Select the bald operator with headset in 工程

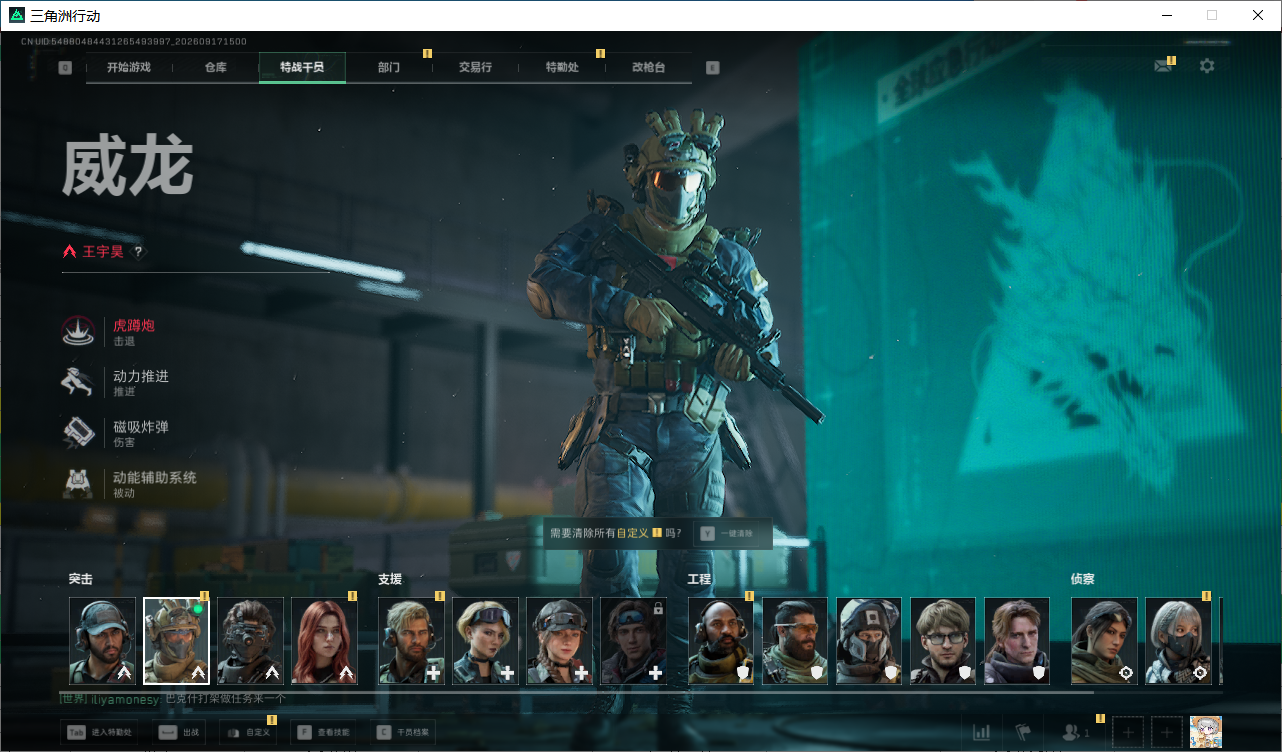coord(722,641)
